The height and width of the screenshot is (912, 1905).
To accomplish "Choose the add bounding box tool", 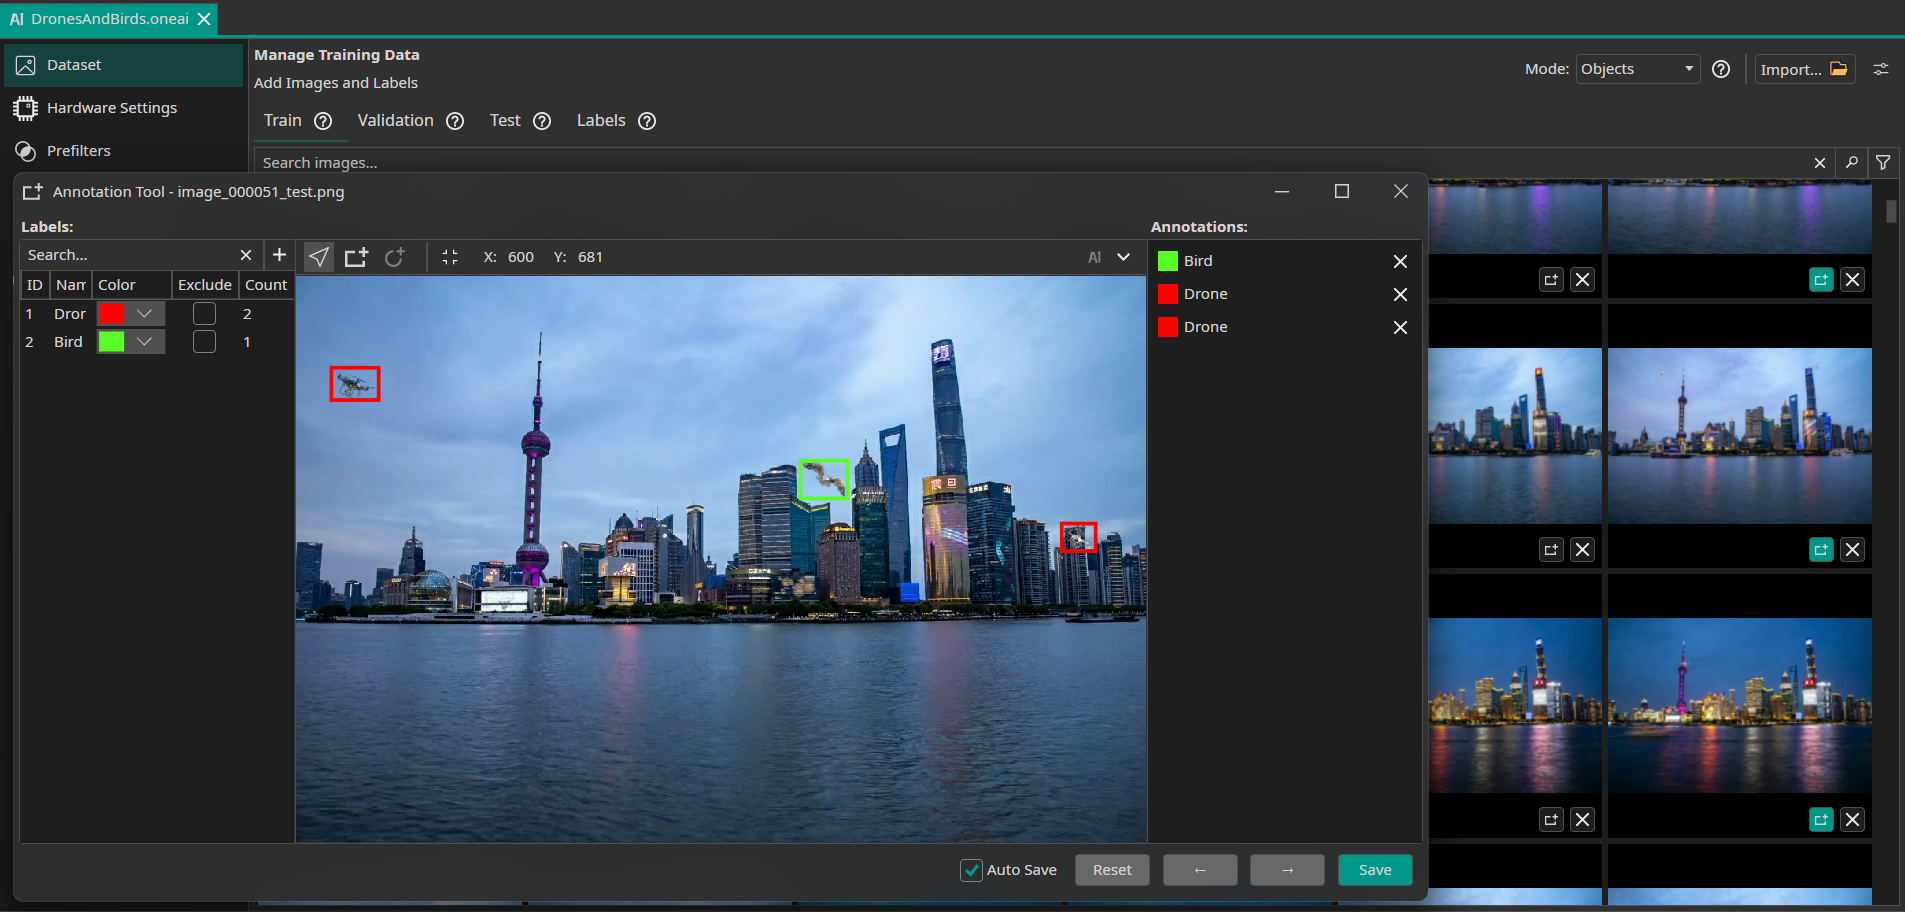I will coord(356,257).
